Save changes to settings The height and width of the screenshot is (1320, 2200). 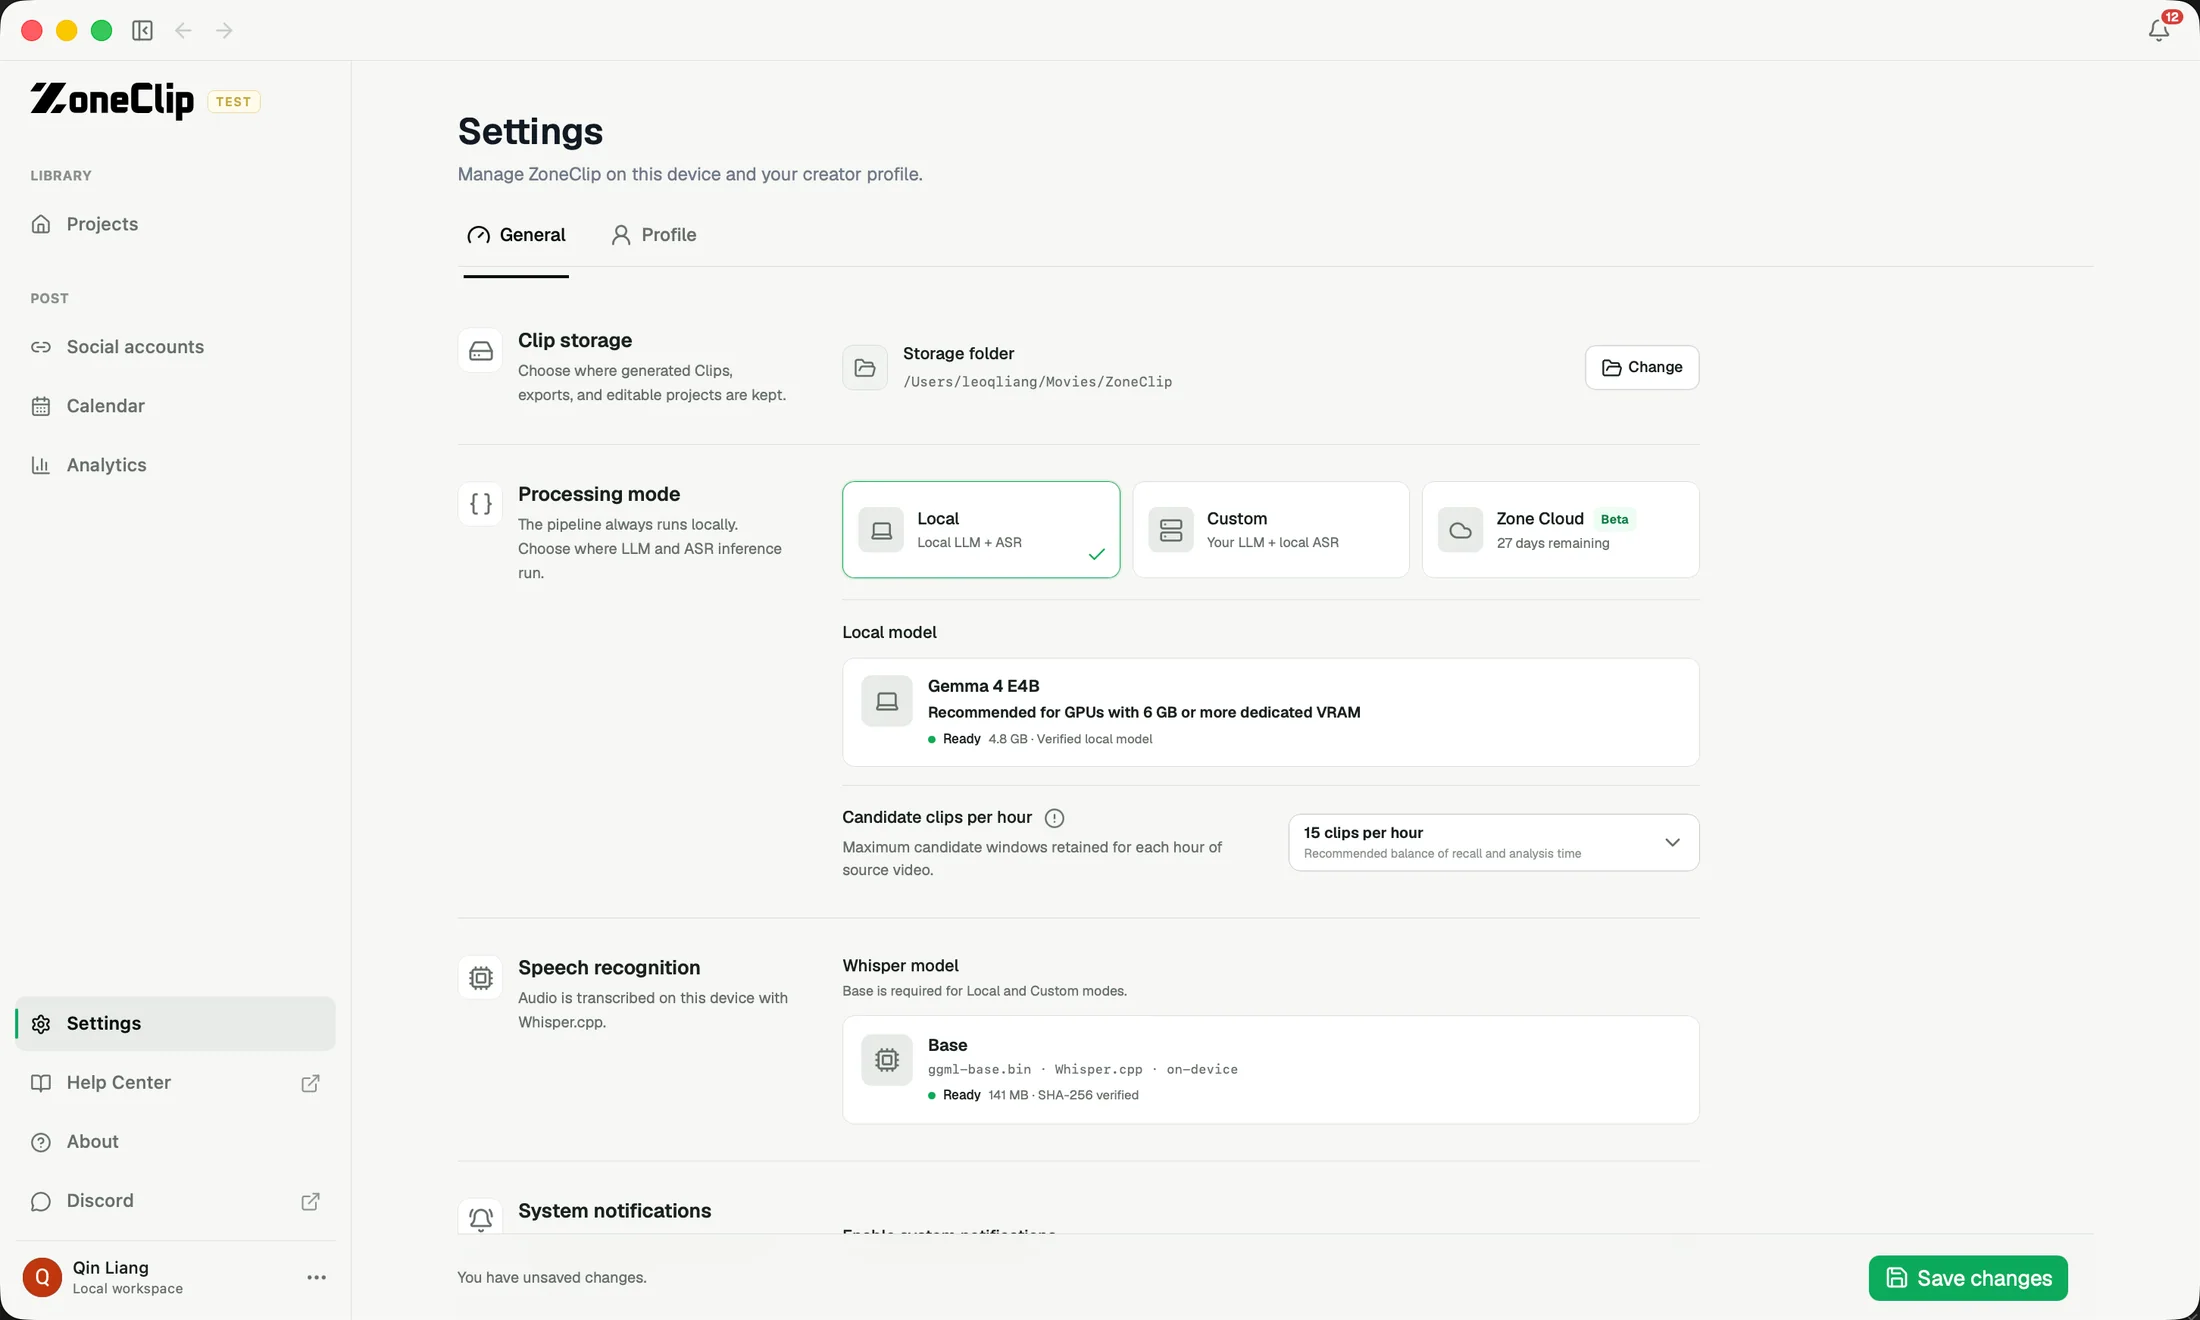click(x=1967, y=1278)
